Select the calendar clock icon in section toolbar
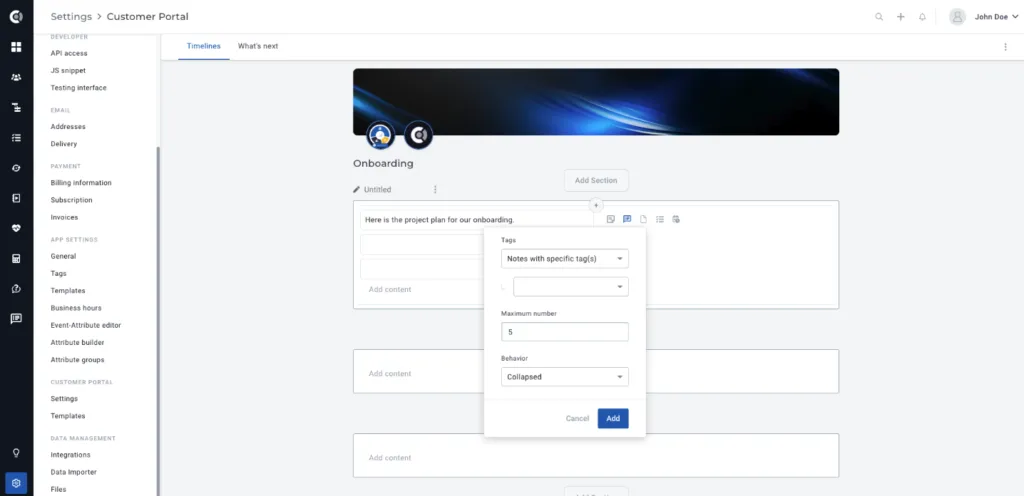Viewport: 1024px width, 496px height. 676,219
